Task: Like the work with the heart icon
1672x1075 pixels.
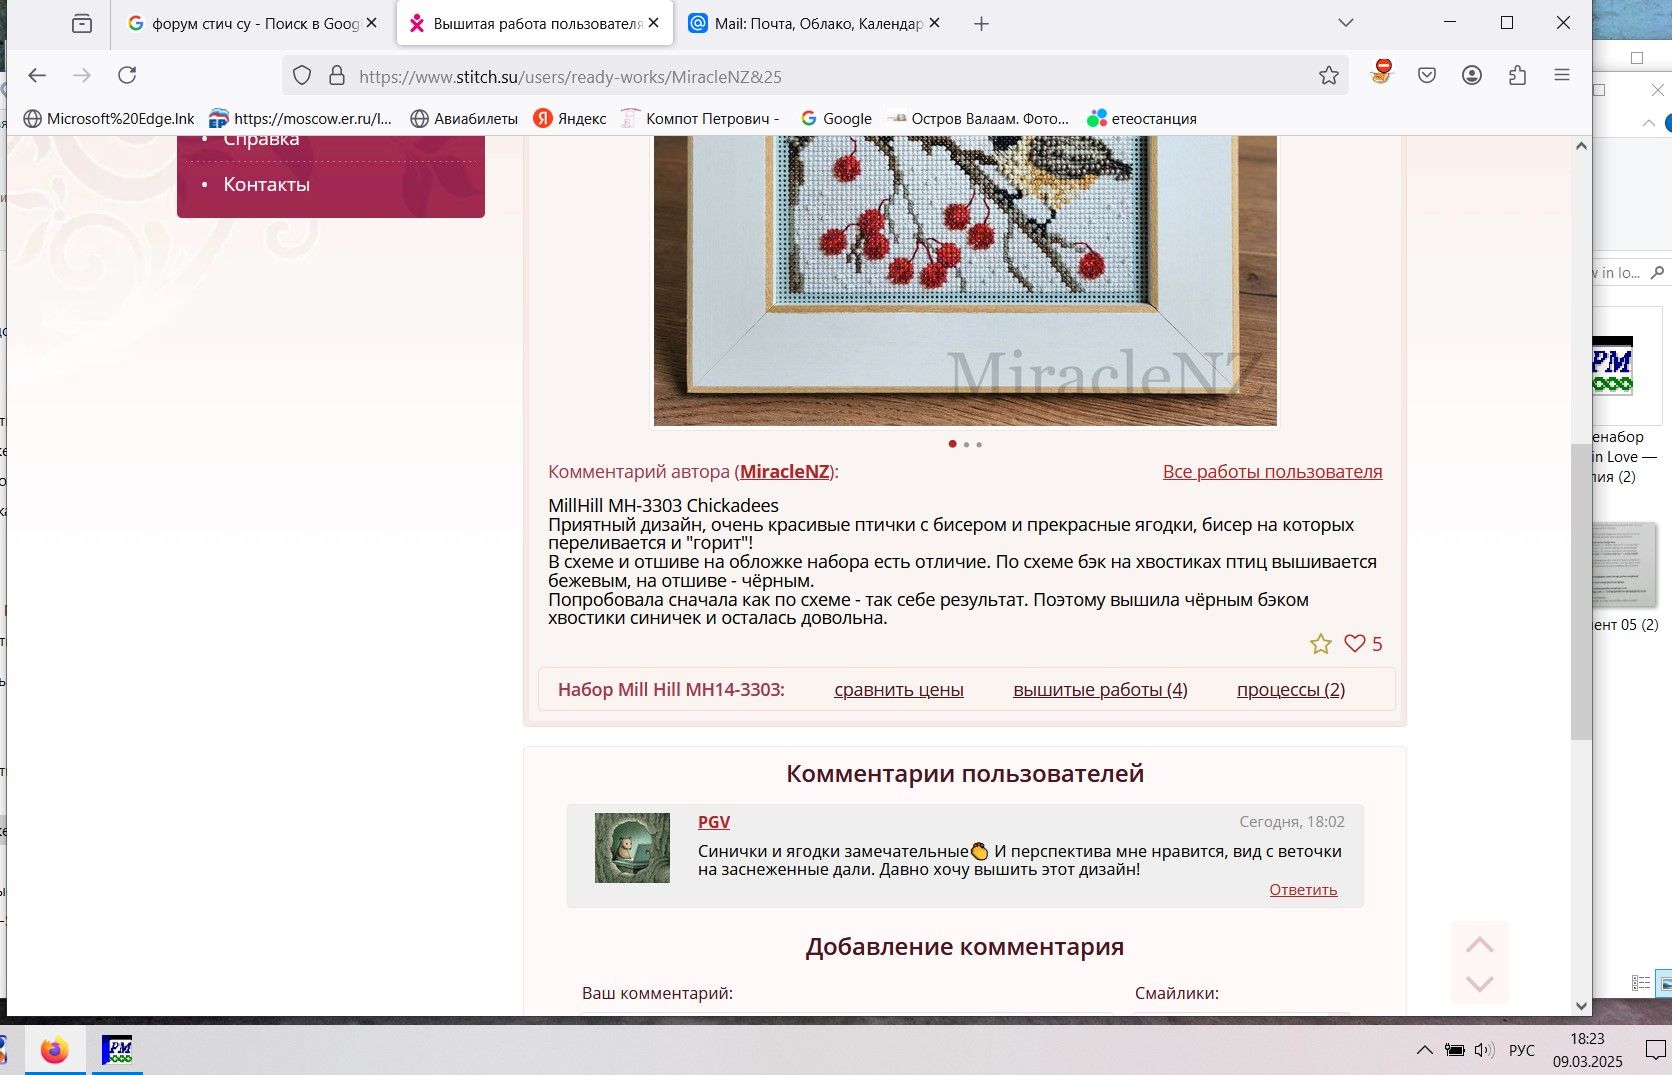Action: (x=1354, y=644)
